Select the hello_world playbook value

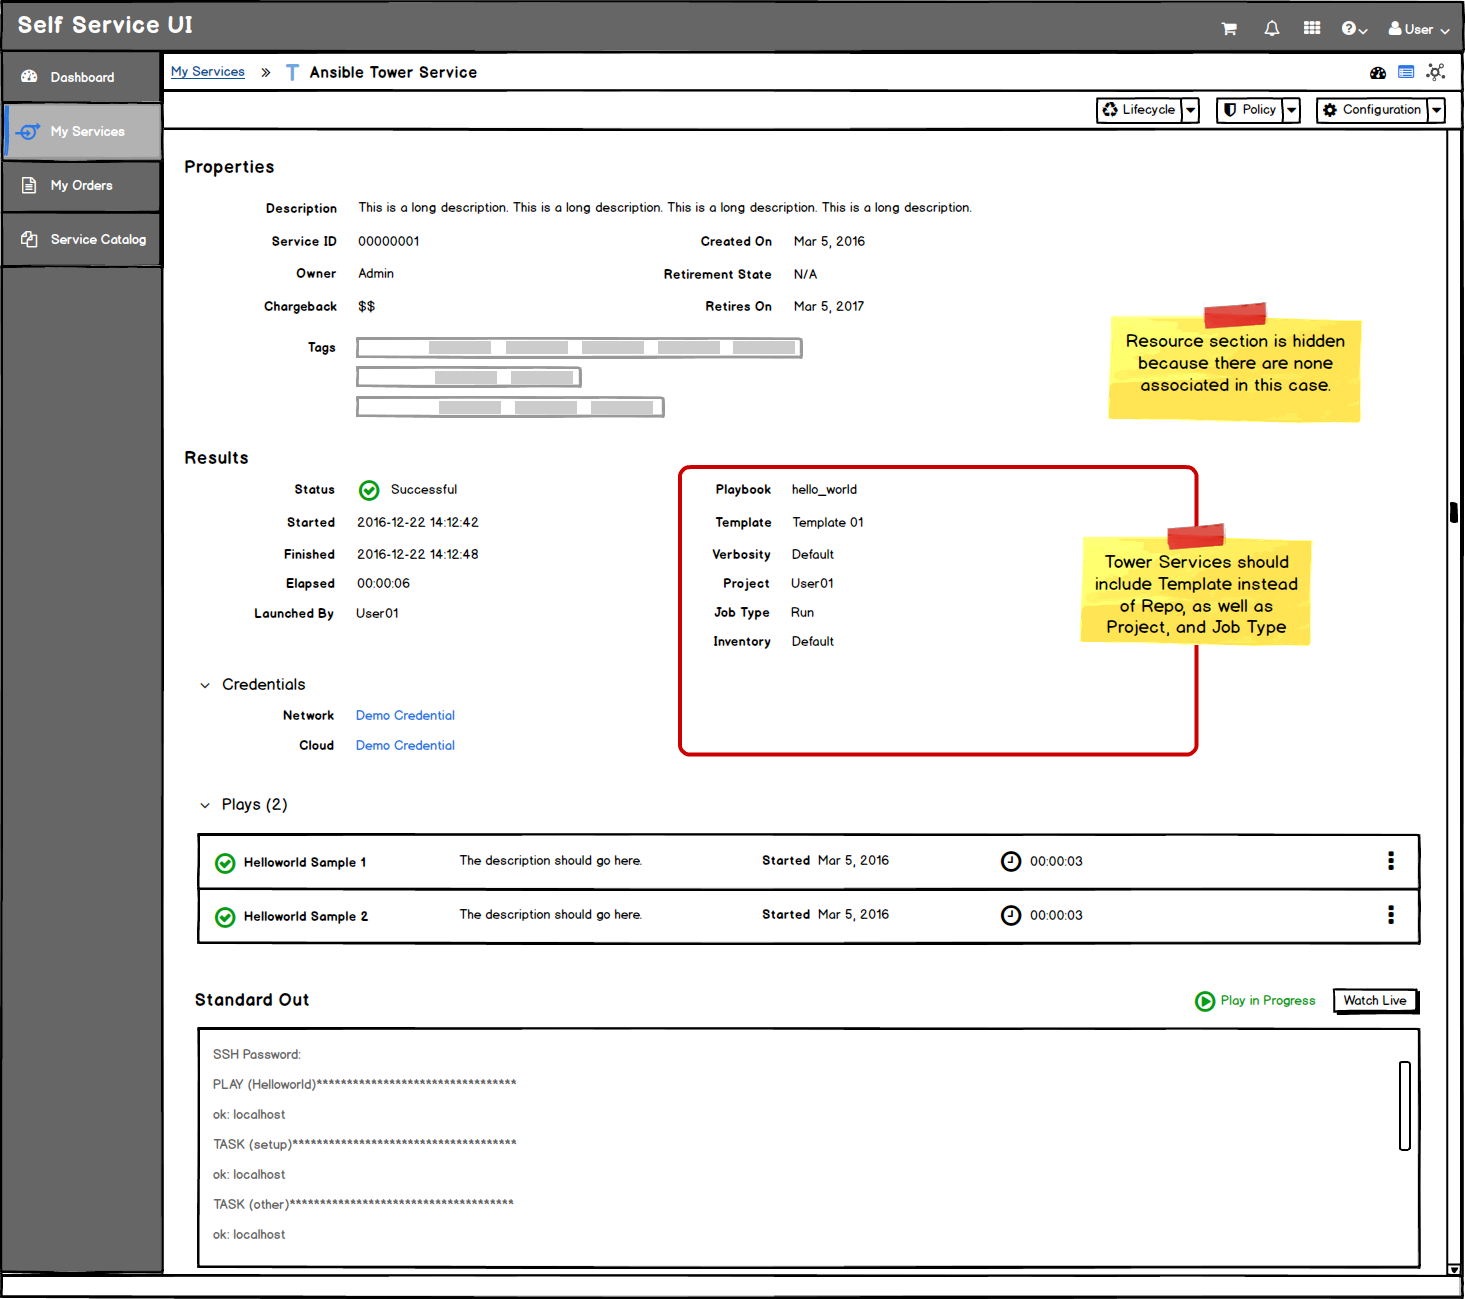click(x=824, y=490)
